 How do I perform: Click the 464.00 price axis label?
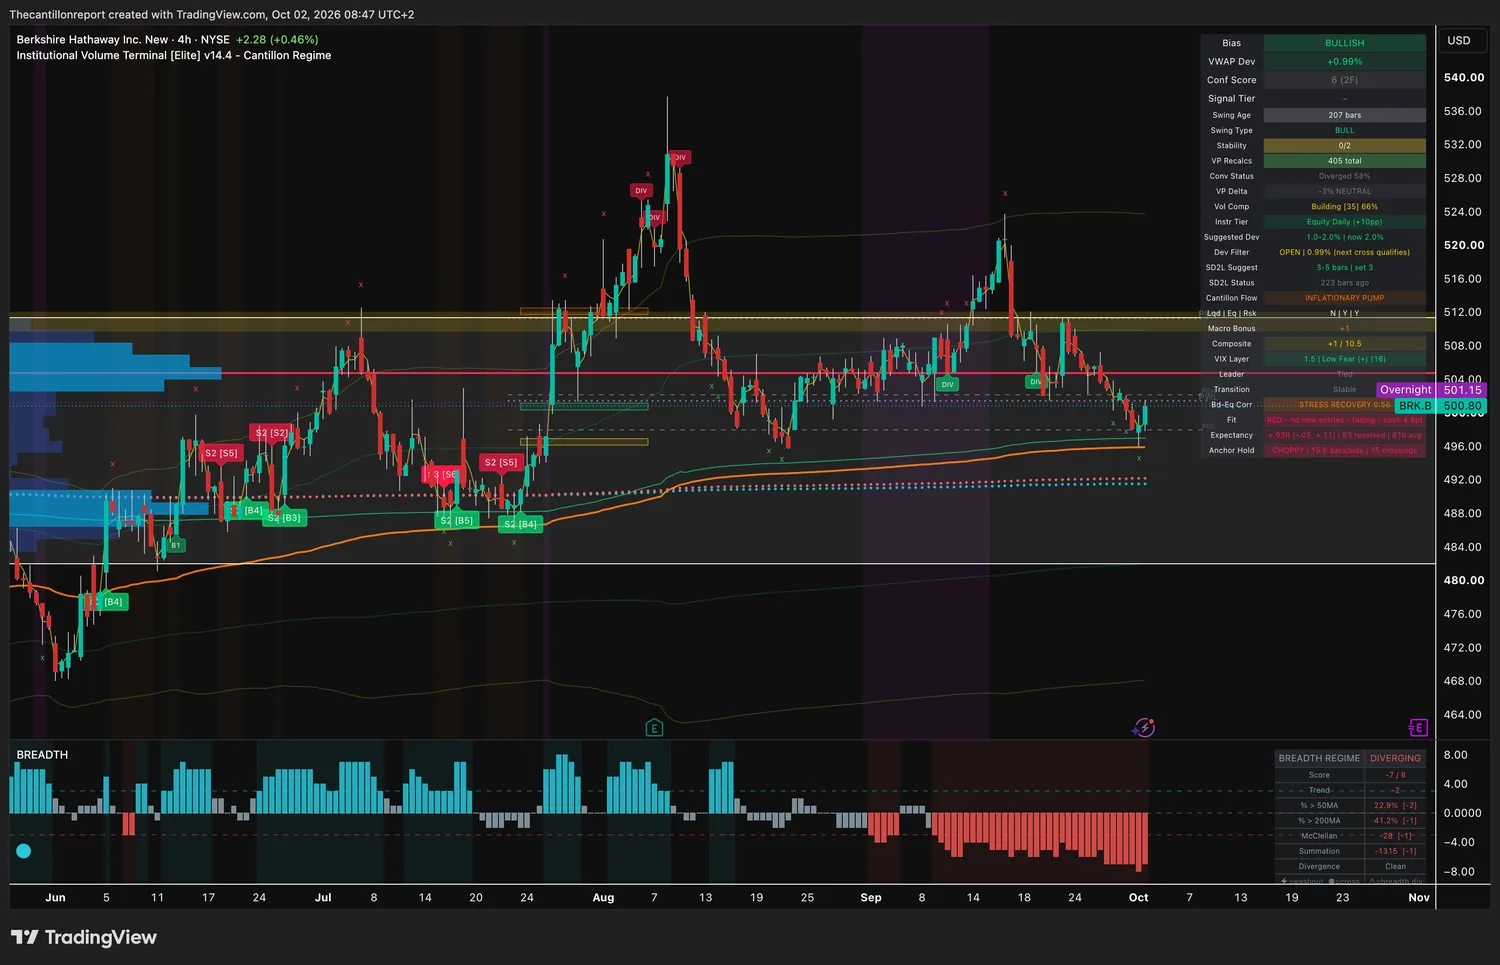[1463, 715]
